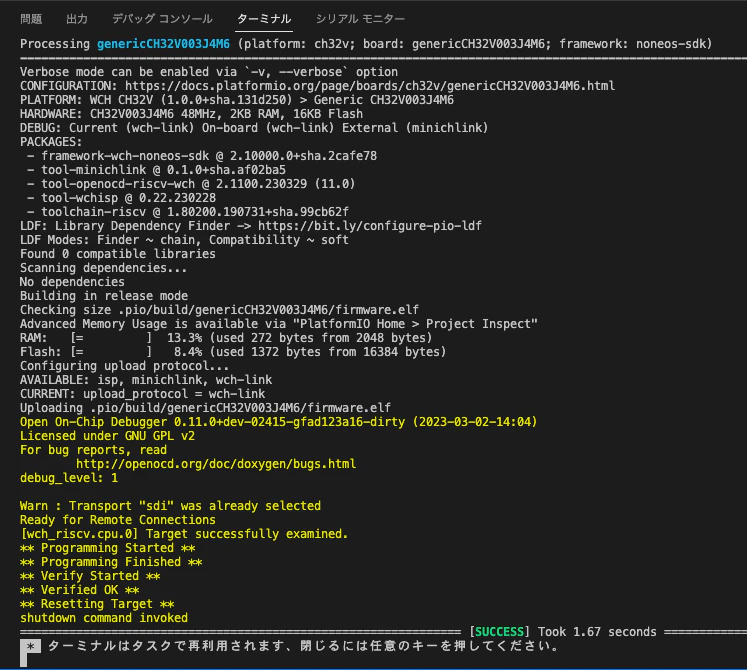Open the bit.ly/configure-pio-ldf link
The image size is (747, 670).
pyautogui.click(x=370, y=226)
